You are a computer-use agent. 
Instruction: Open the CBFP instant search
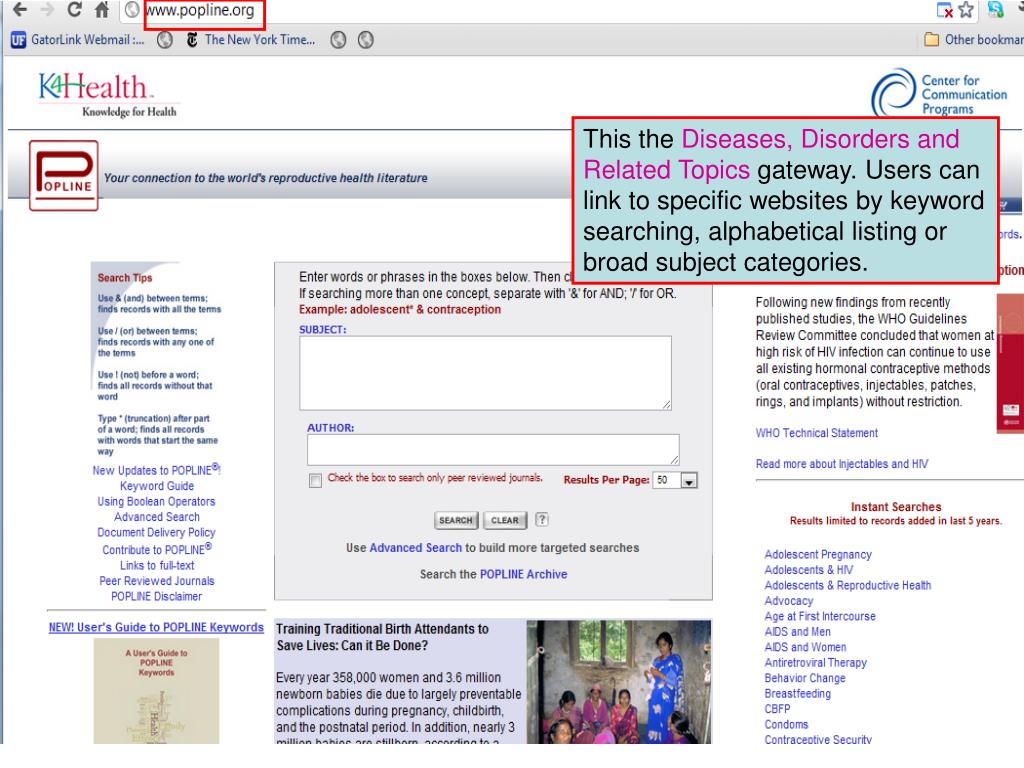click(x=777, y=709)
